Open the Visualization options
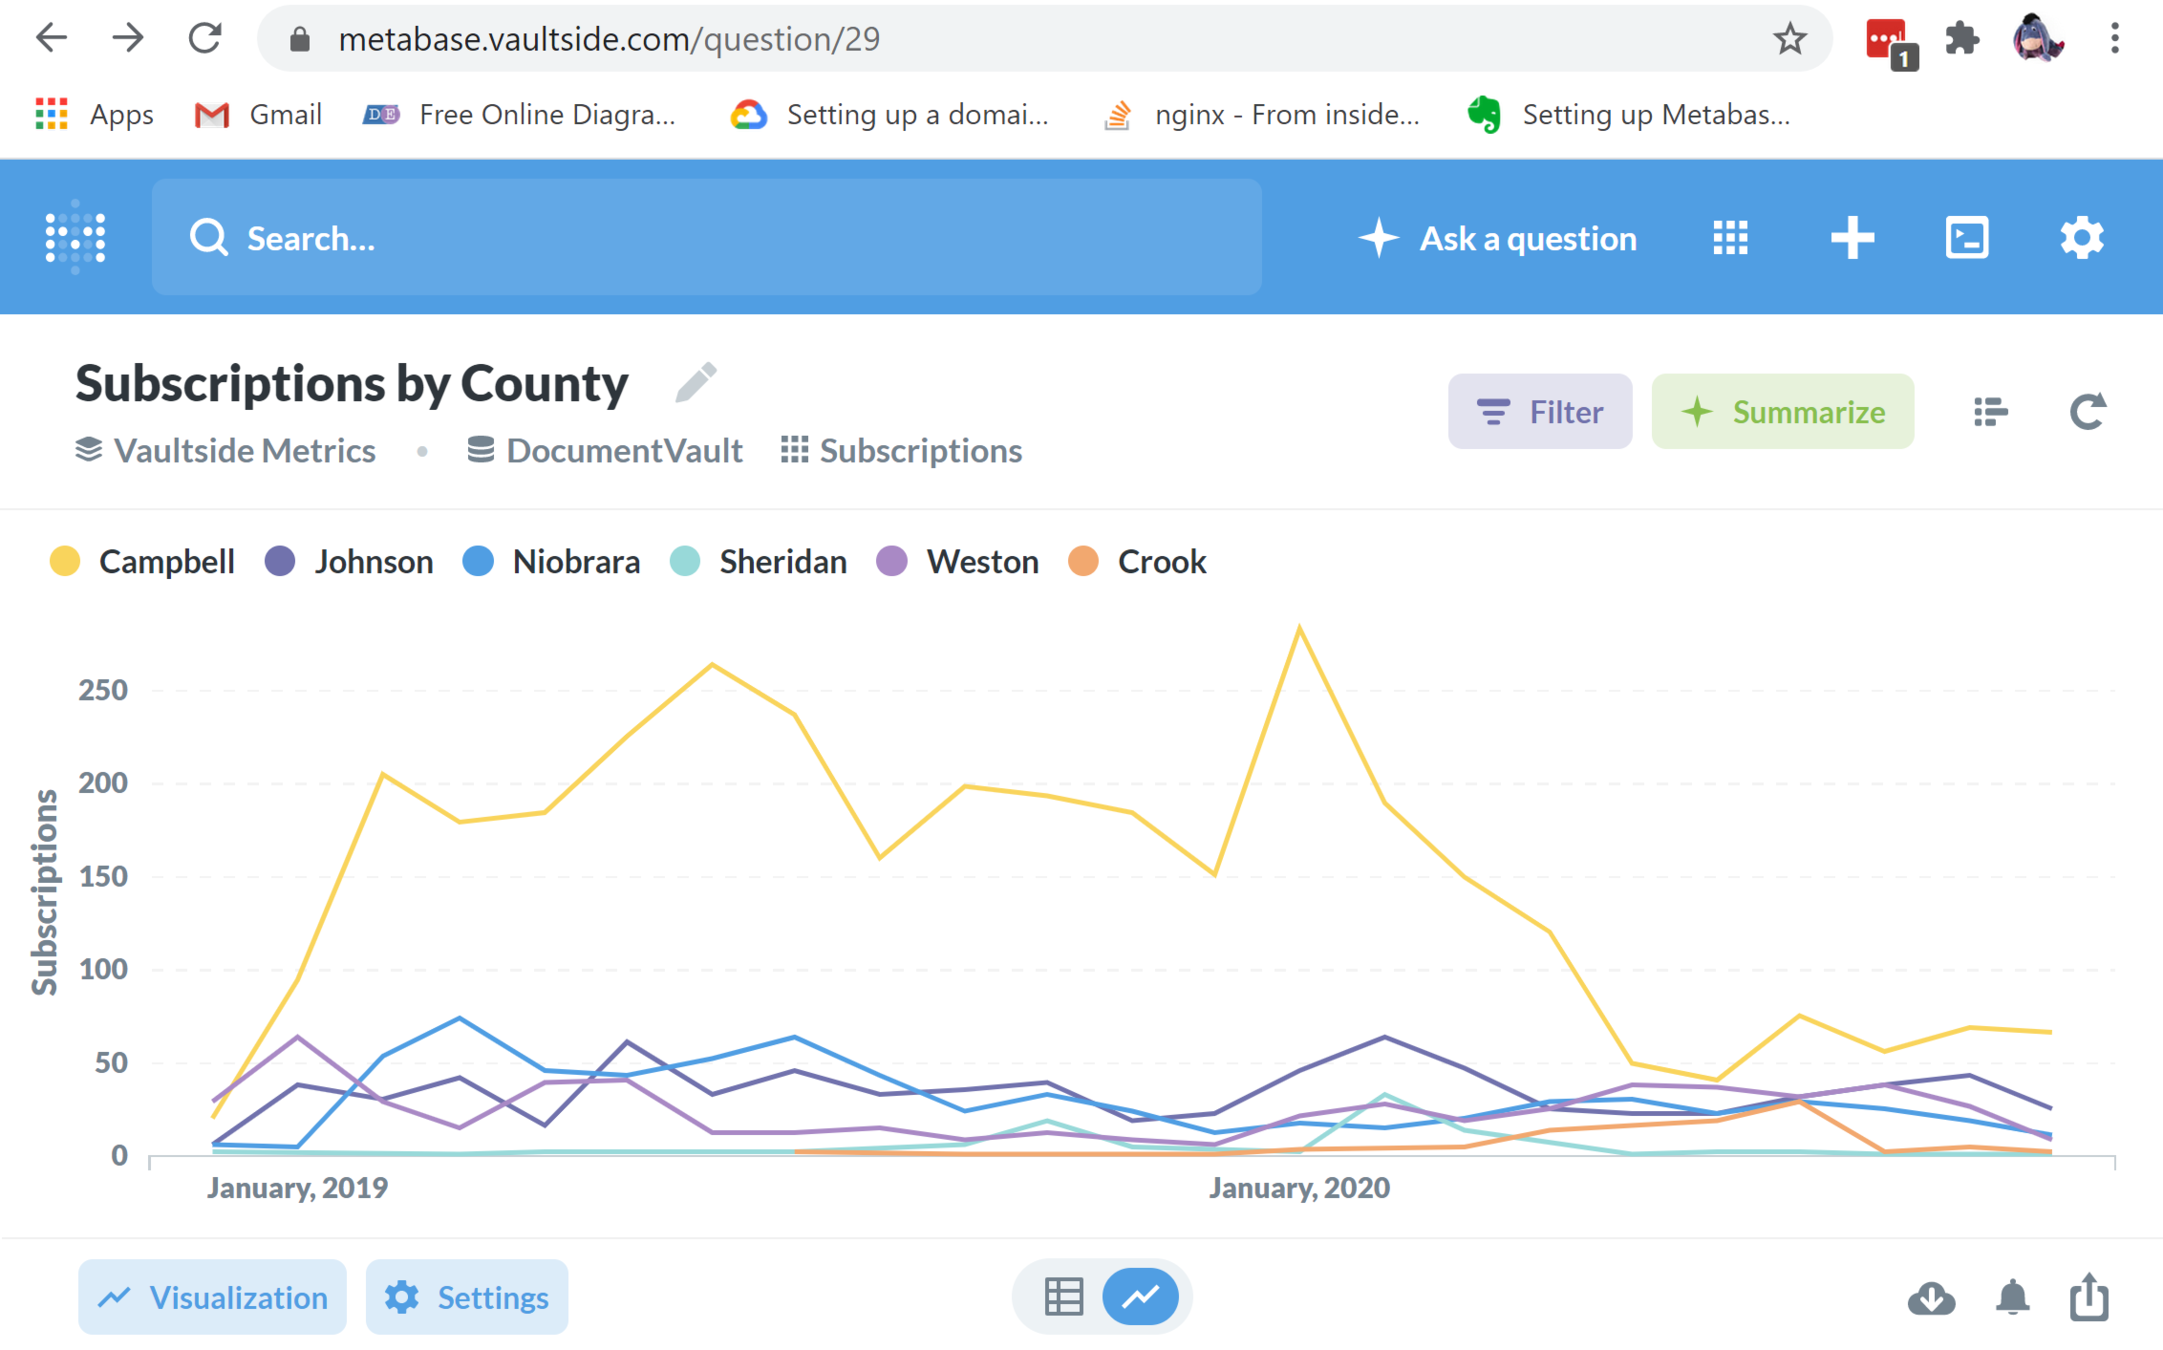The width and height of the screenshot is (2163, 1350). (212, 1297)
